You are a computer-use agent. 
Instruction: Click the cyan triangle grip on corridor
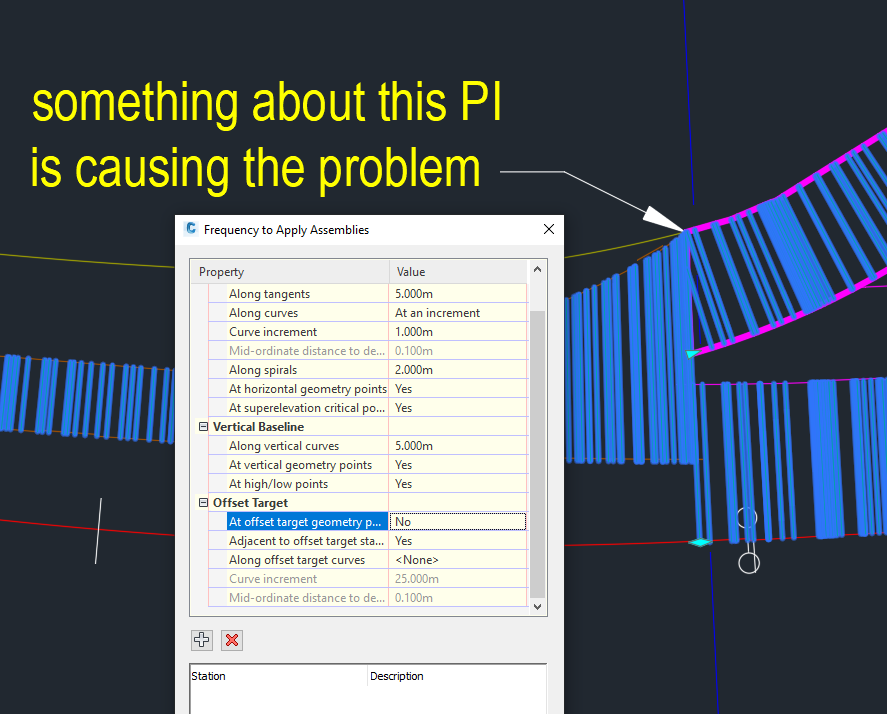(x=692, y=354)
